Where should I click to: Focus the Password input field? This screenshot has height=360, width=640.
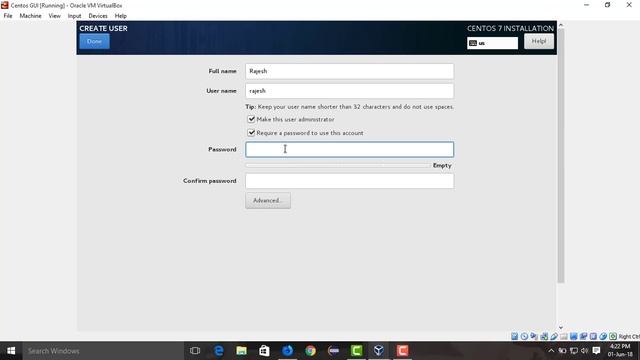(x=349, y=149)
